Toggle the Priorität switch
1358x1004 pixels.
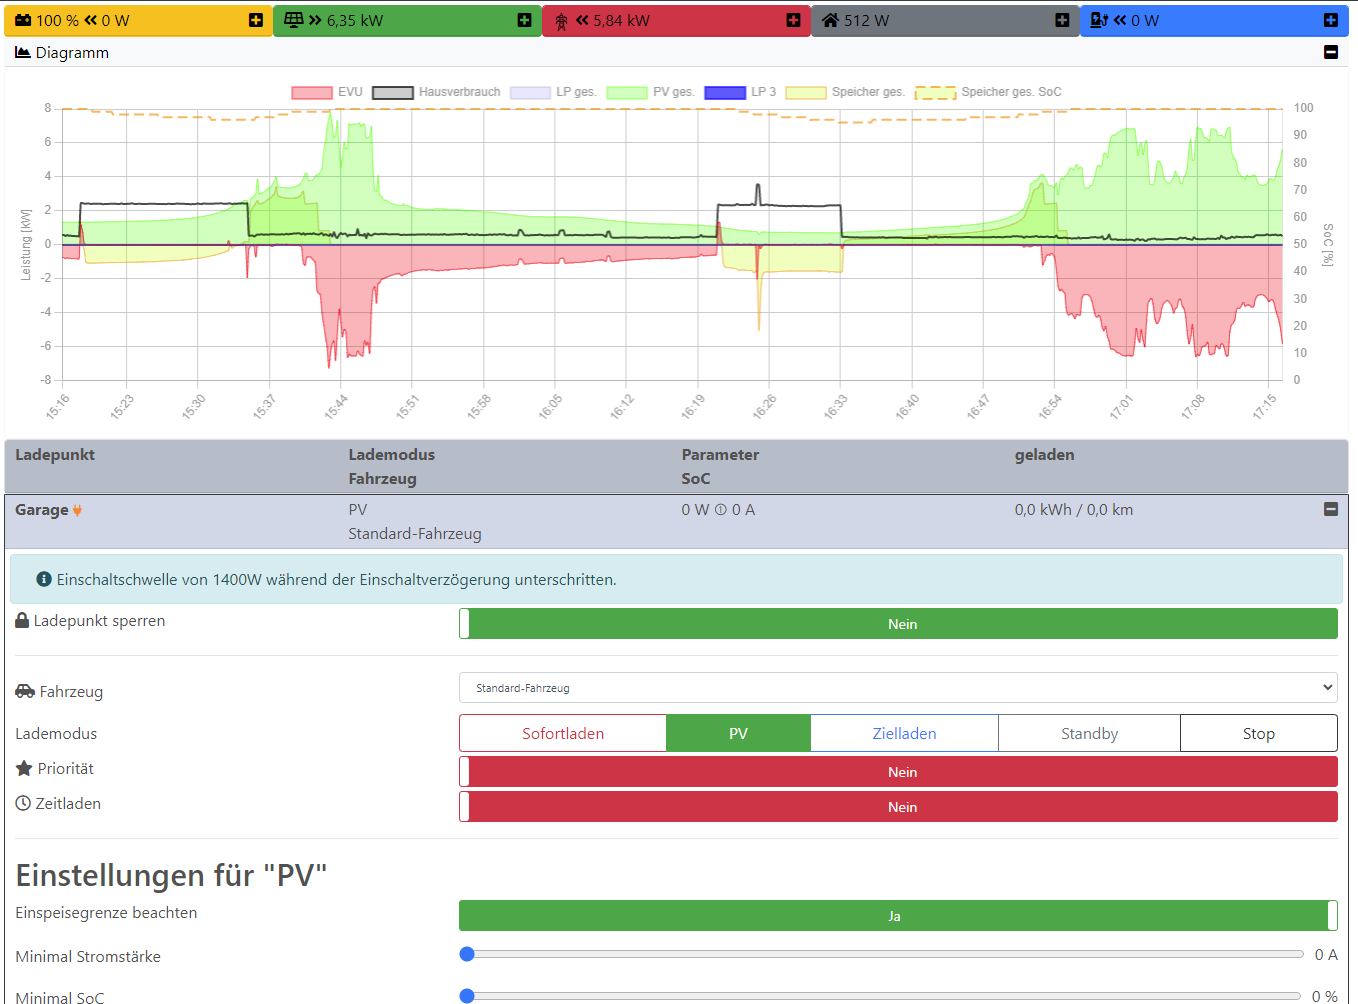click(898, 772)
